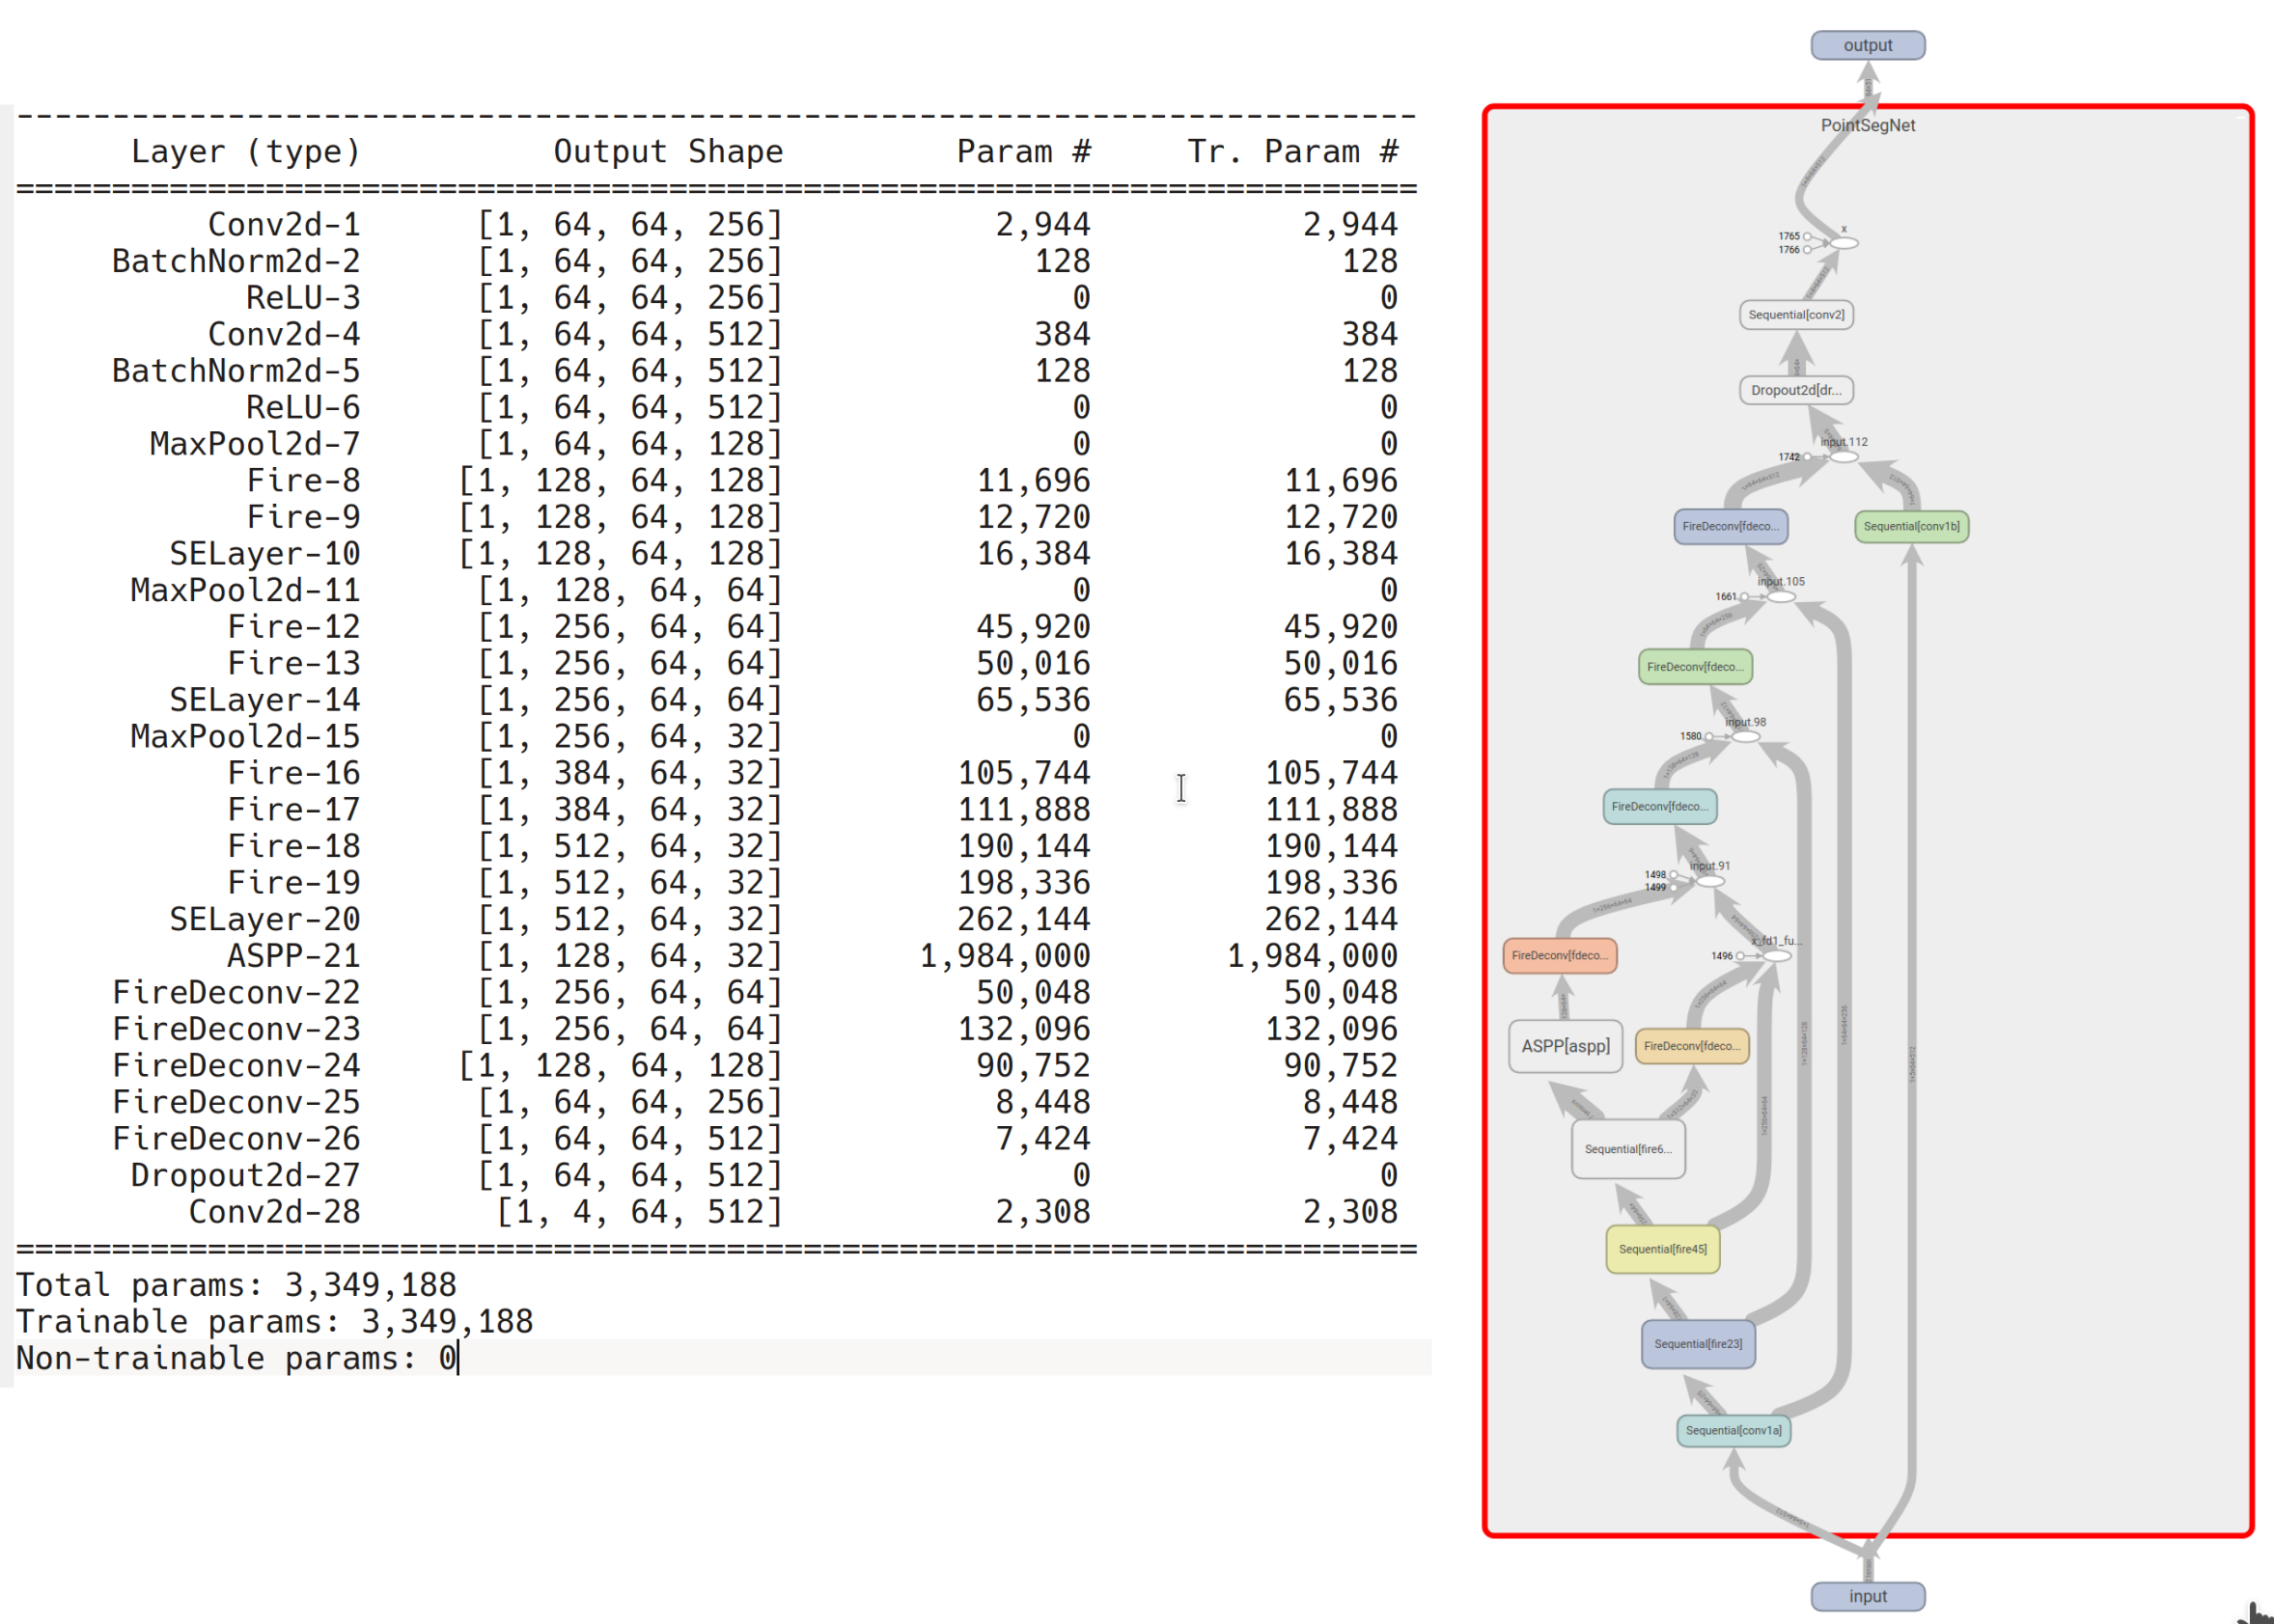The width and height of the screenshot is (2274, 1624).
Task: Click the Fire-16 layer name
Action: click(294, 773)
